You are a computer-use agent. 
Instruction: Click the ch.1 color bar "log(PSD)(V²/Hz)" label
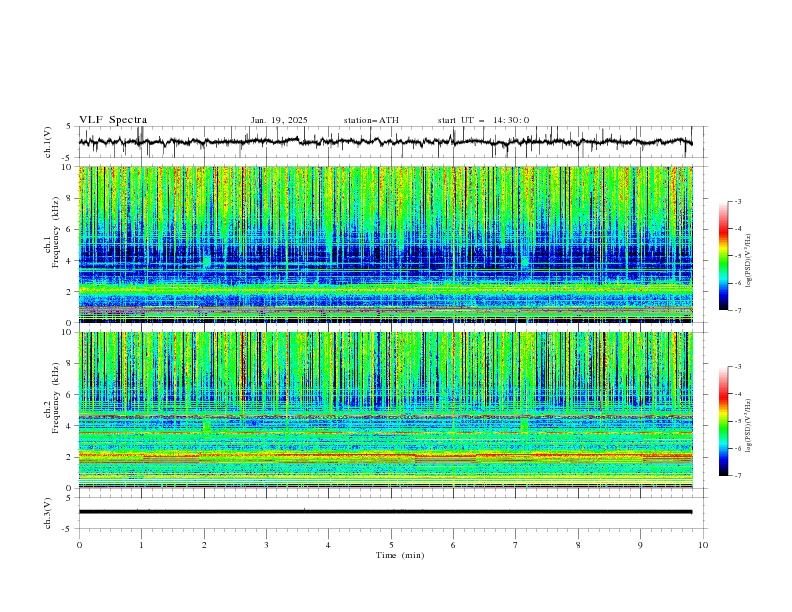748,261
